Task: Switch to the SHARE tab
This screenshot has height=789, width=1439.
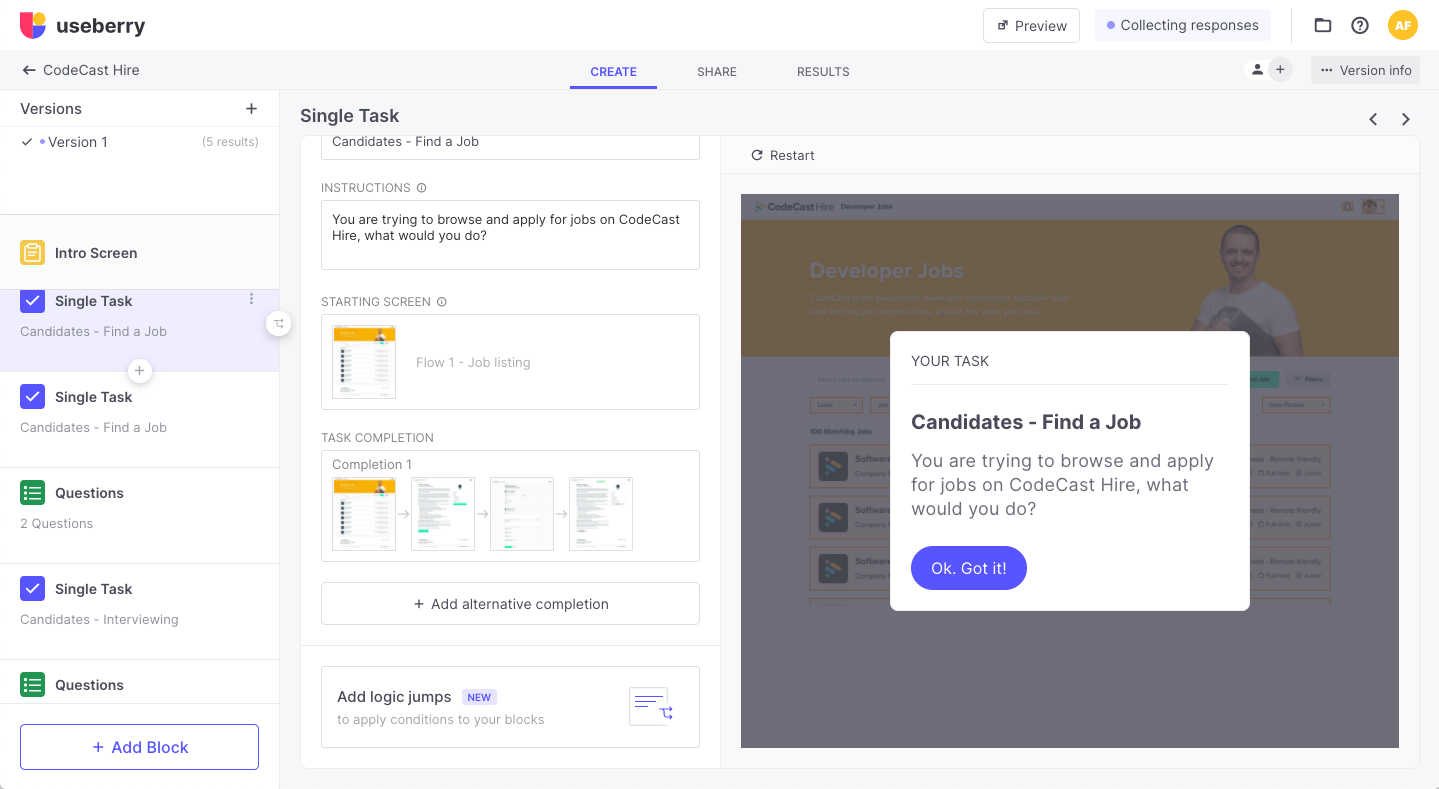Action: pyautogui.click(x=717, y=72)
